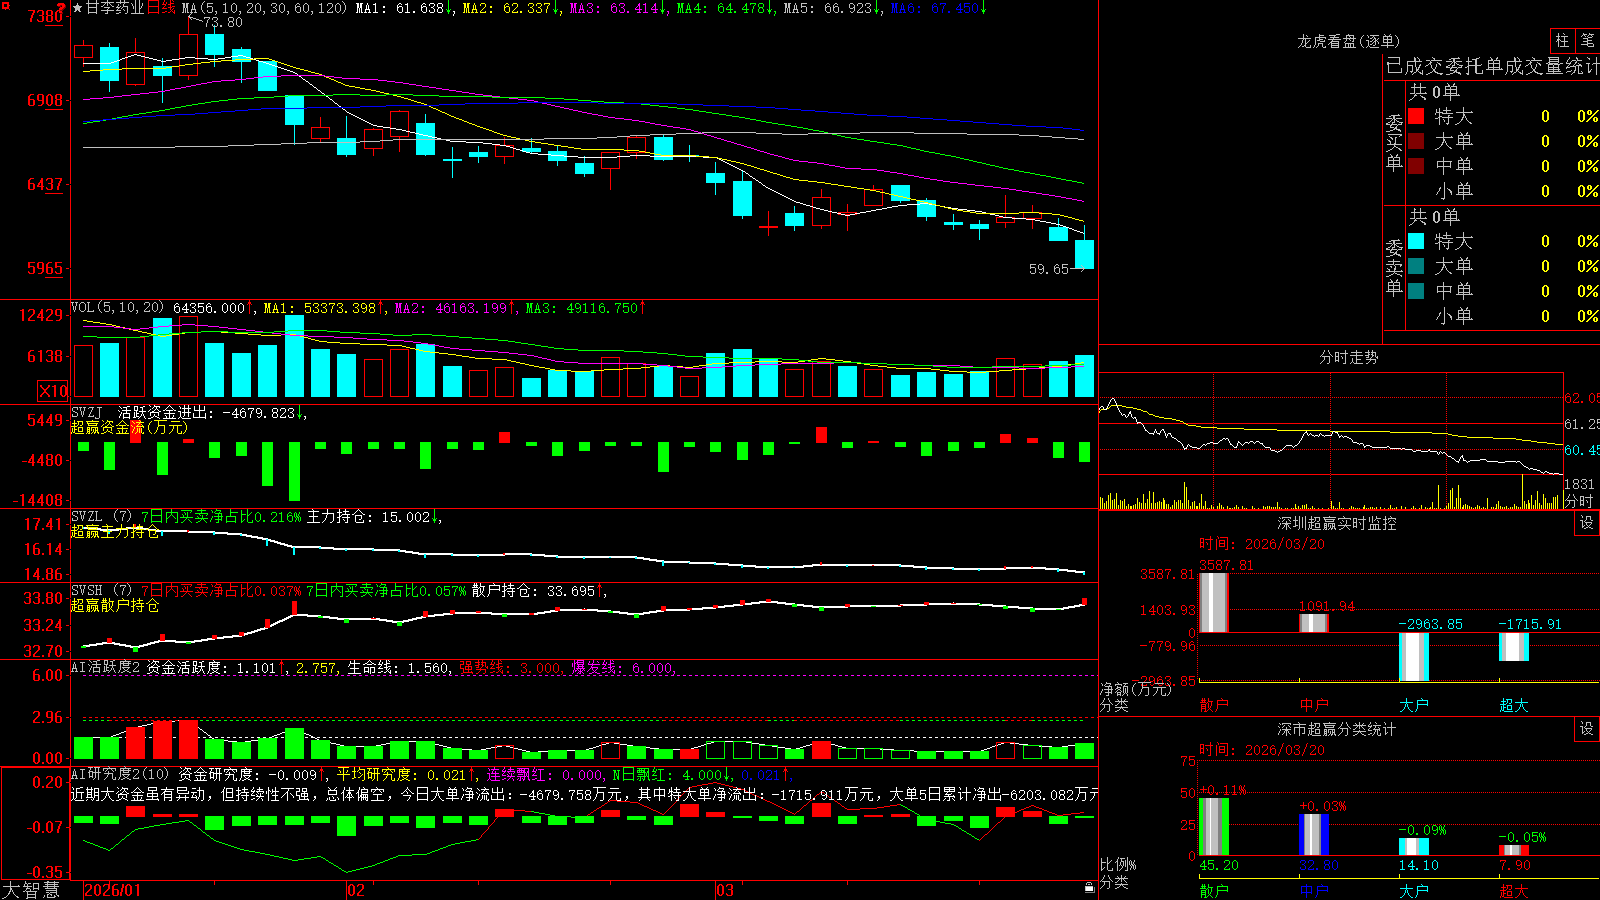
Task: Open the MA(5,10,20,30,60,120) indicator parameters
Action: point(264,8)
